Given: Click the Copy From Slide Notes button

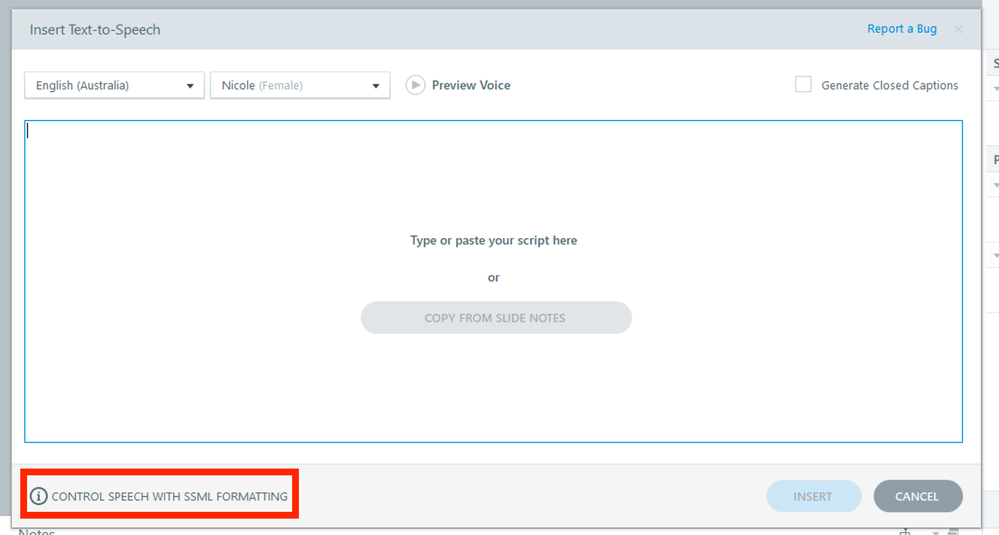Looking at the screenshot, I should [x=496, y=318].
